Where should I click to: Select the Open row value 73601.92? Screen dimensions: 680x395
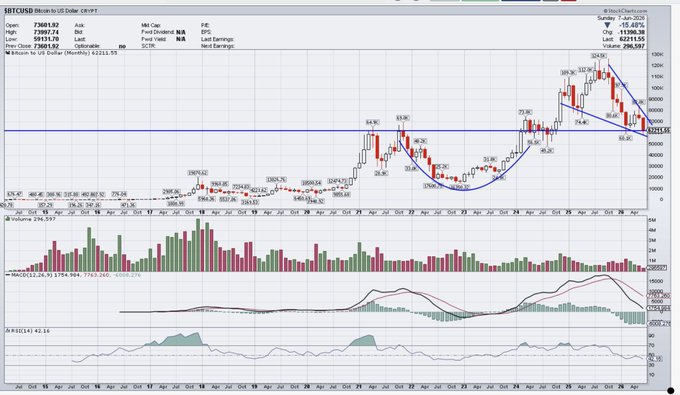(46, 25)
